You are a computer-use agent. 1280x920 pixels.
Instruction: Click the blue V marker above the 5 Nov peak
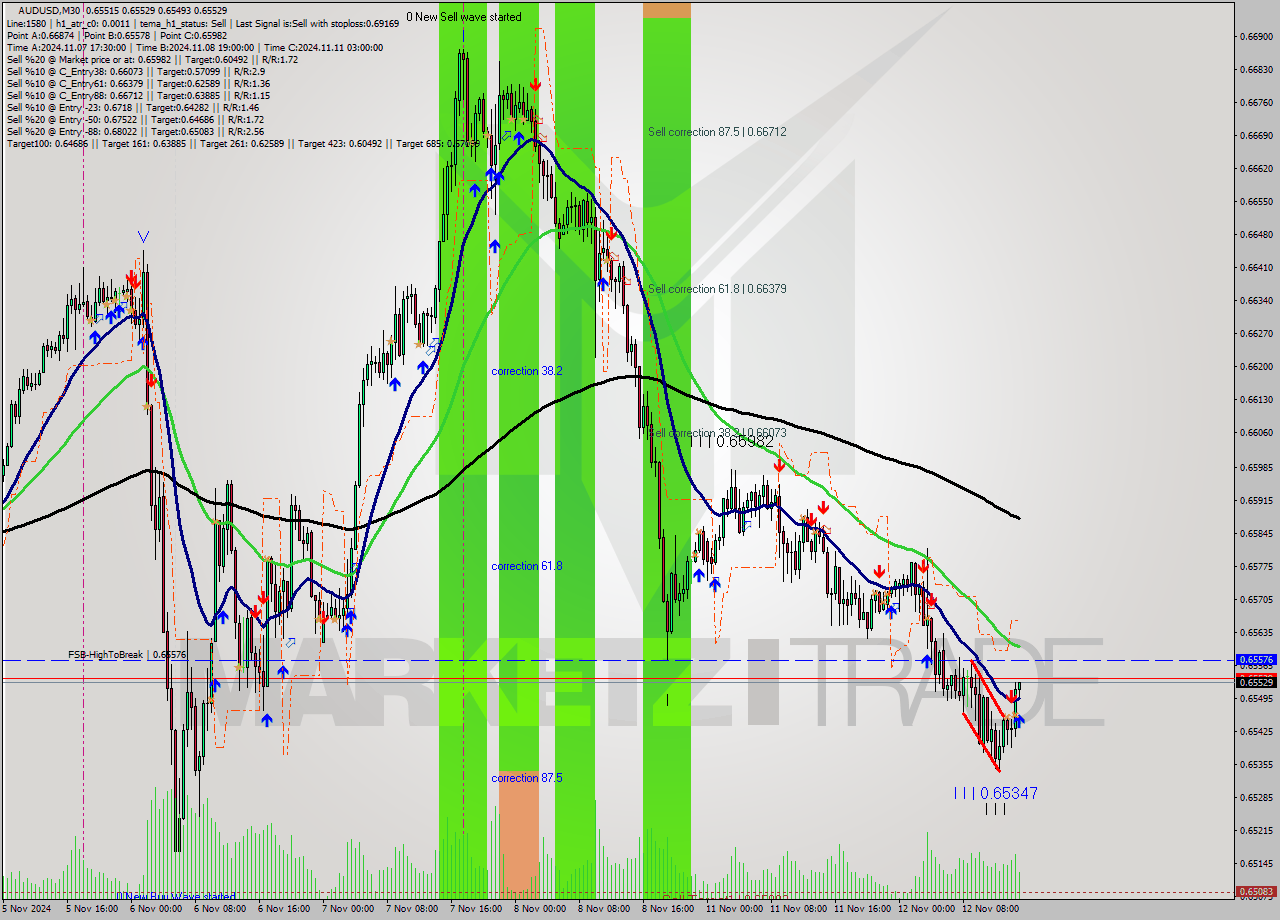click(x=143, y=237)
